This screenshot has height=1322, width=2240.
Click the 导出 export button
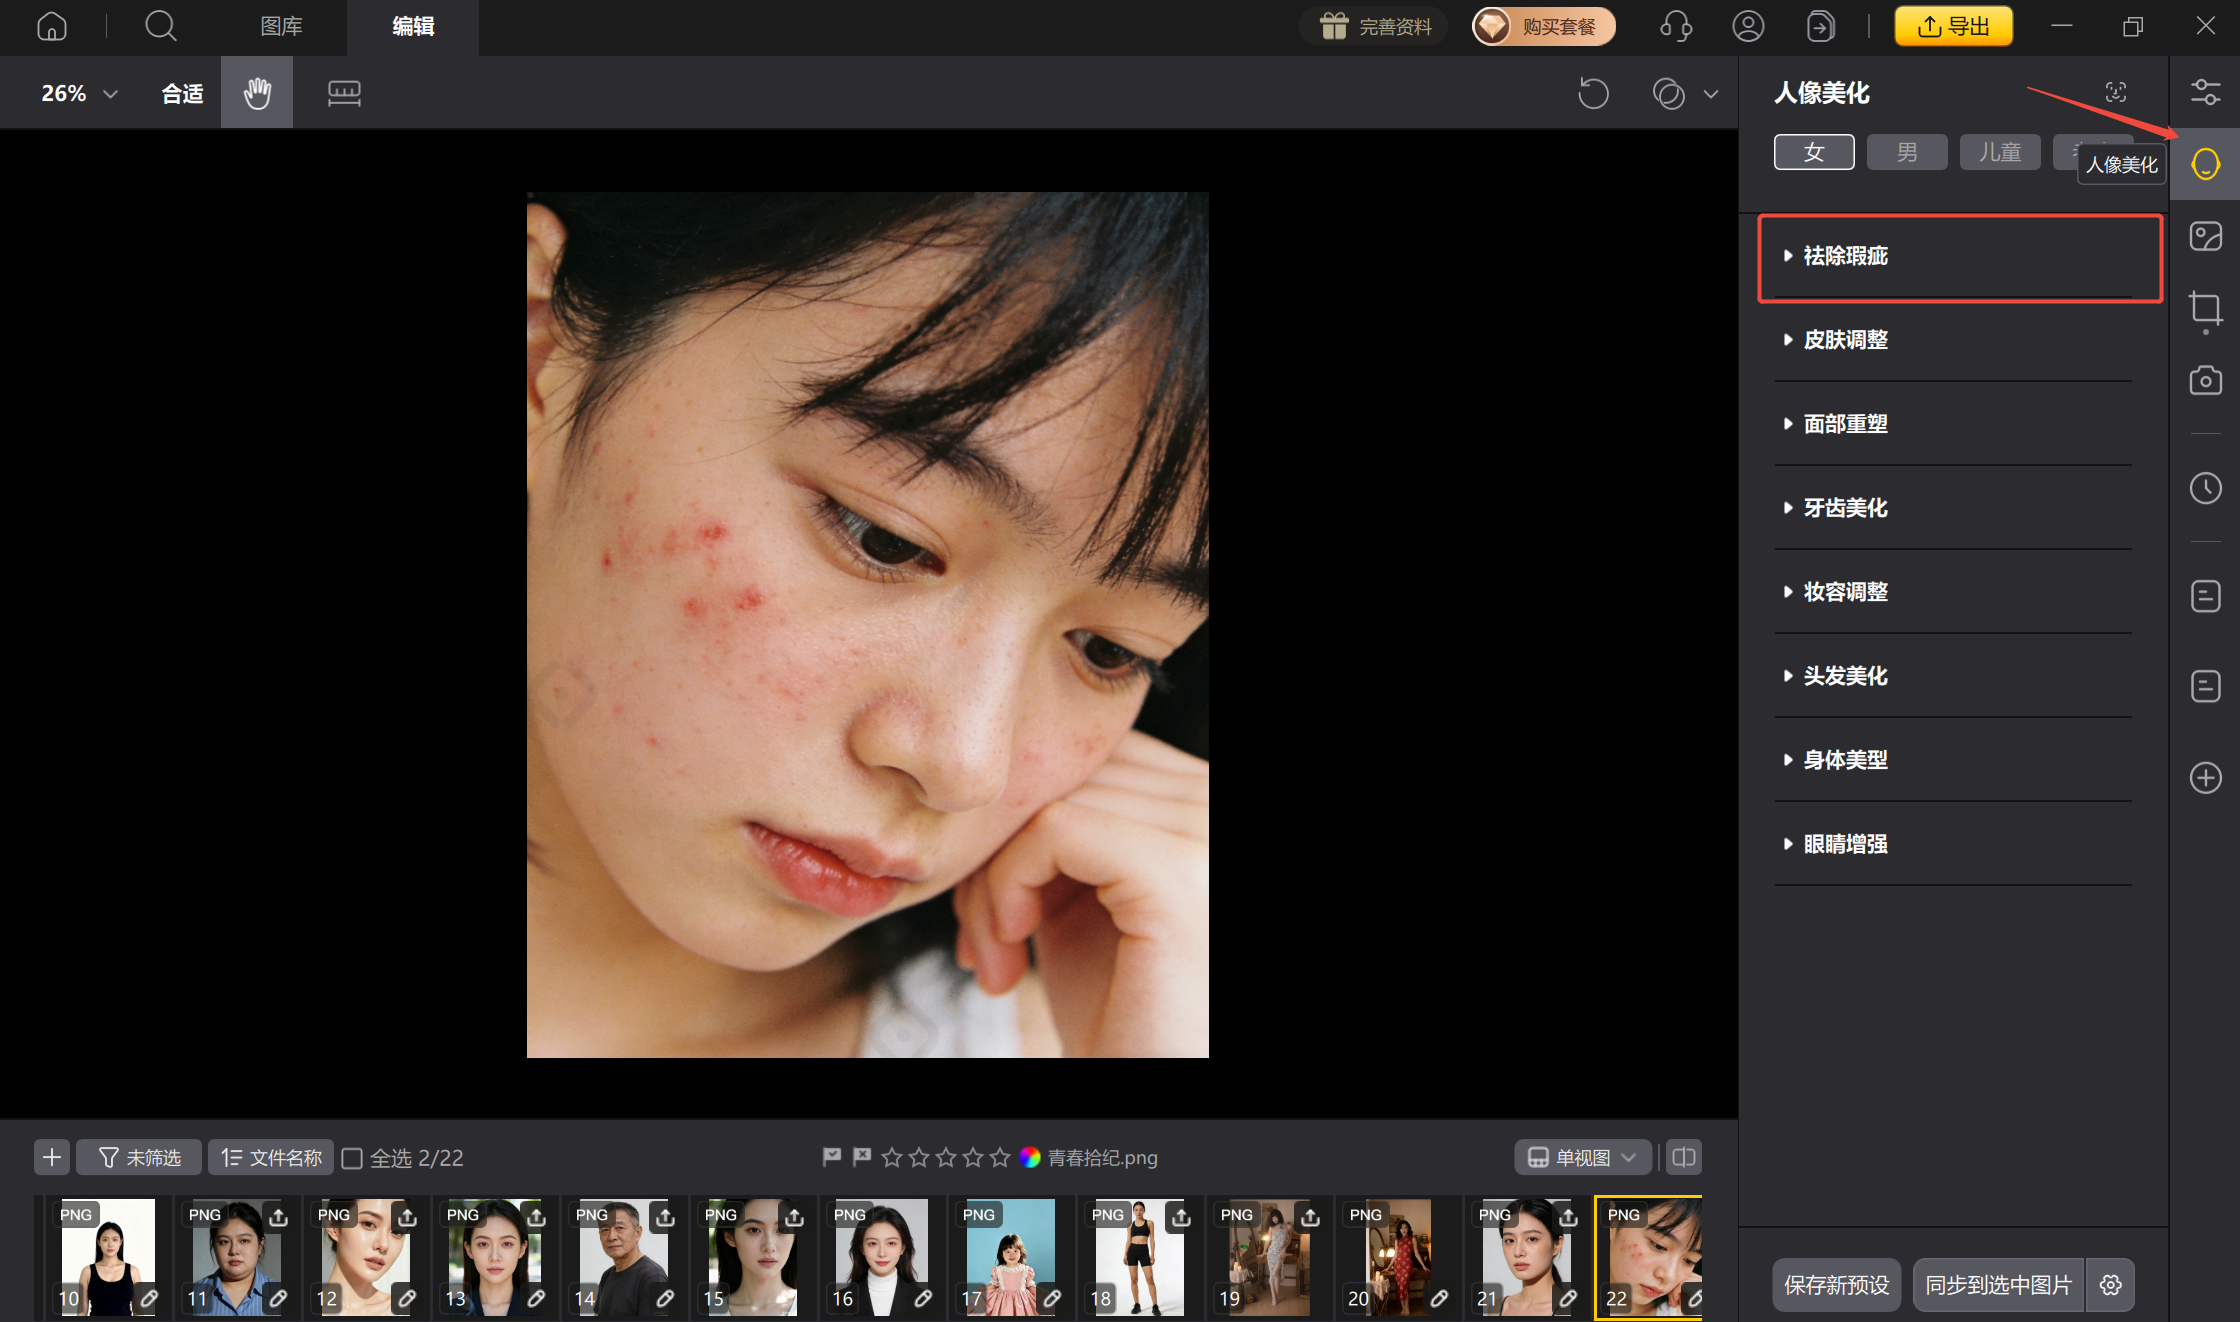point(1954,26)
